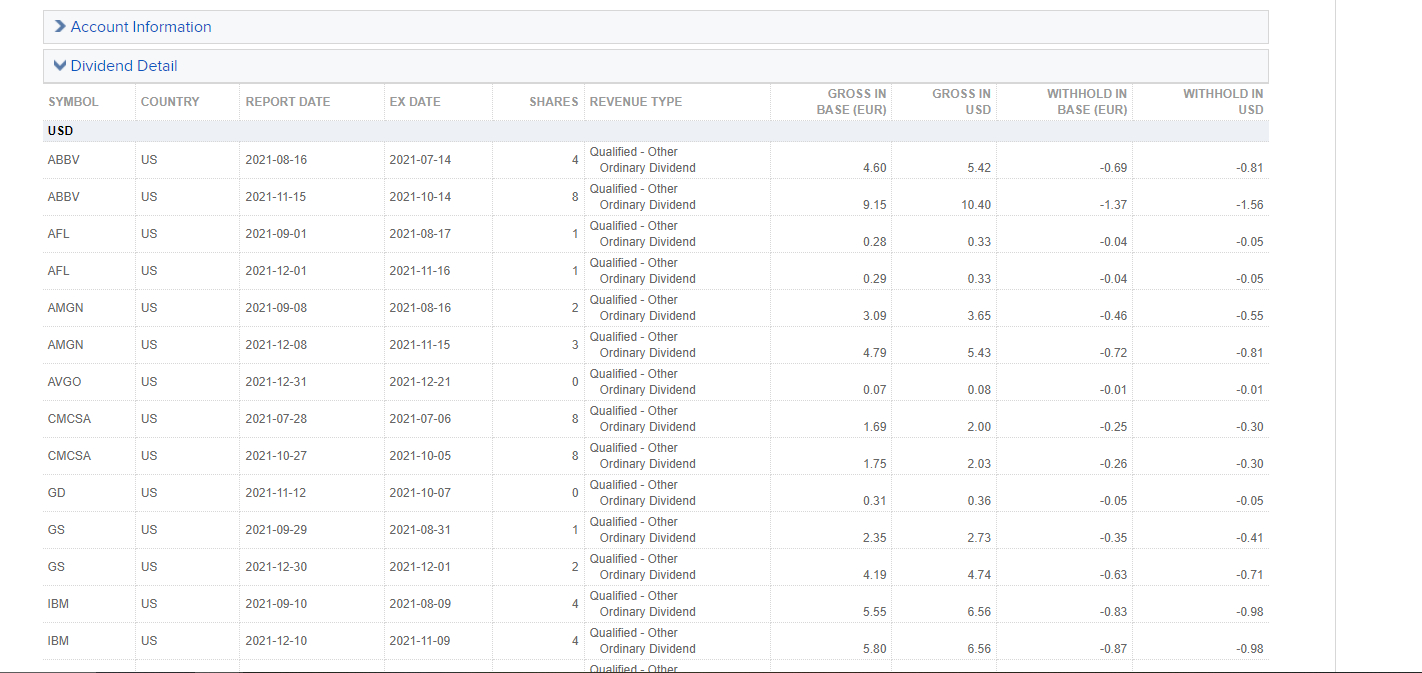Click ABBV symbol in 2021-11-15 row
This screenshot has height=673, width=1422.
tap(64, 197)
